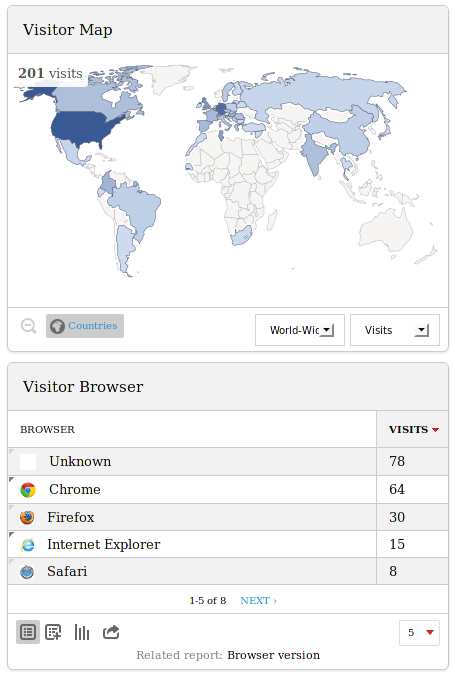Click the BROWSER column header

coord(47,429)
